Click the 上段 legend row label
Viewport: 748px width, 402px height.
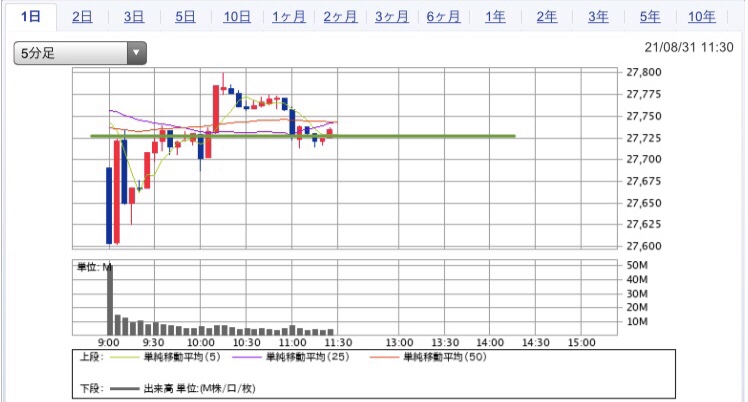91,357
